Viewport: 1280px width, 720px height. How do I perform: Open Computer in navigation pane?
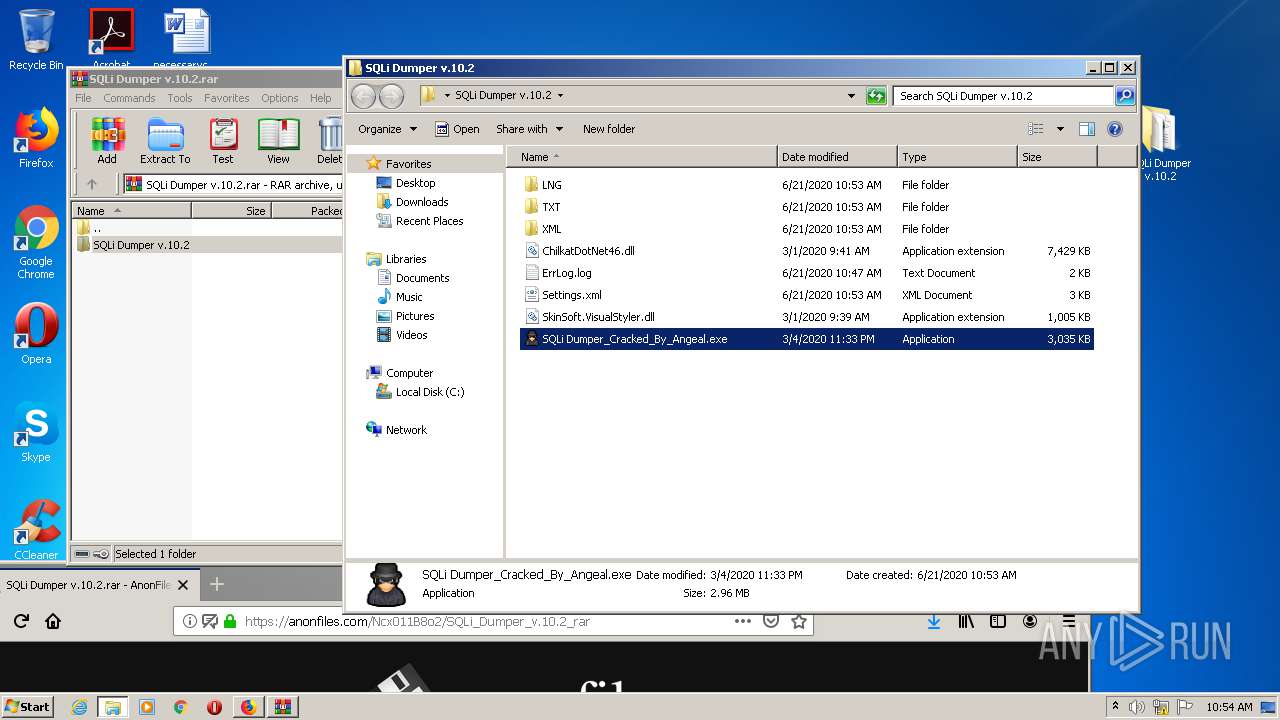pos(409,373)
